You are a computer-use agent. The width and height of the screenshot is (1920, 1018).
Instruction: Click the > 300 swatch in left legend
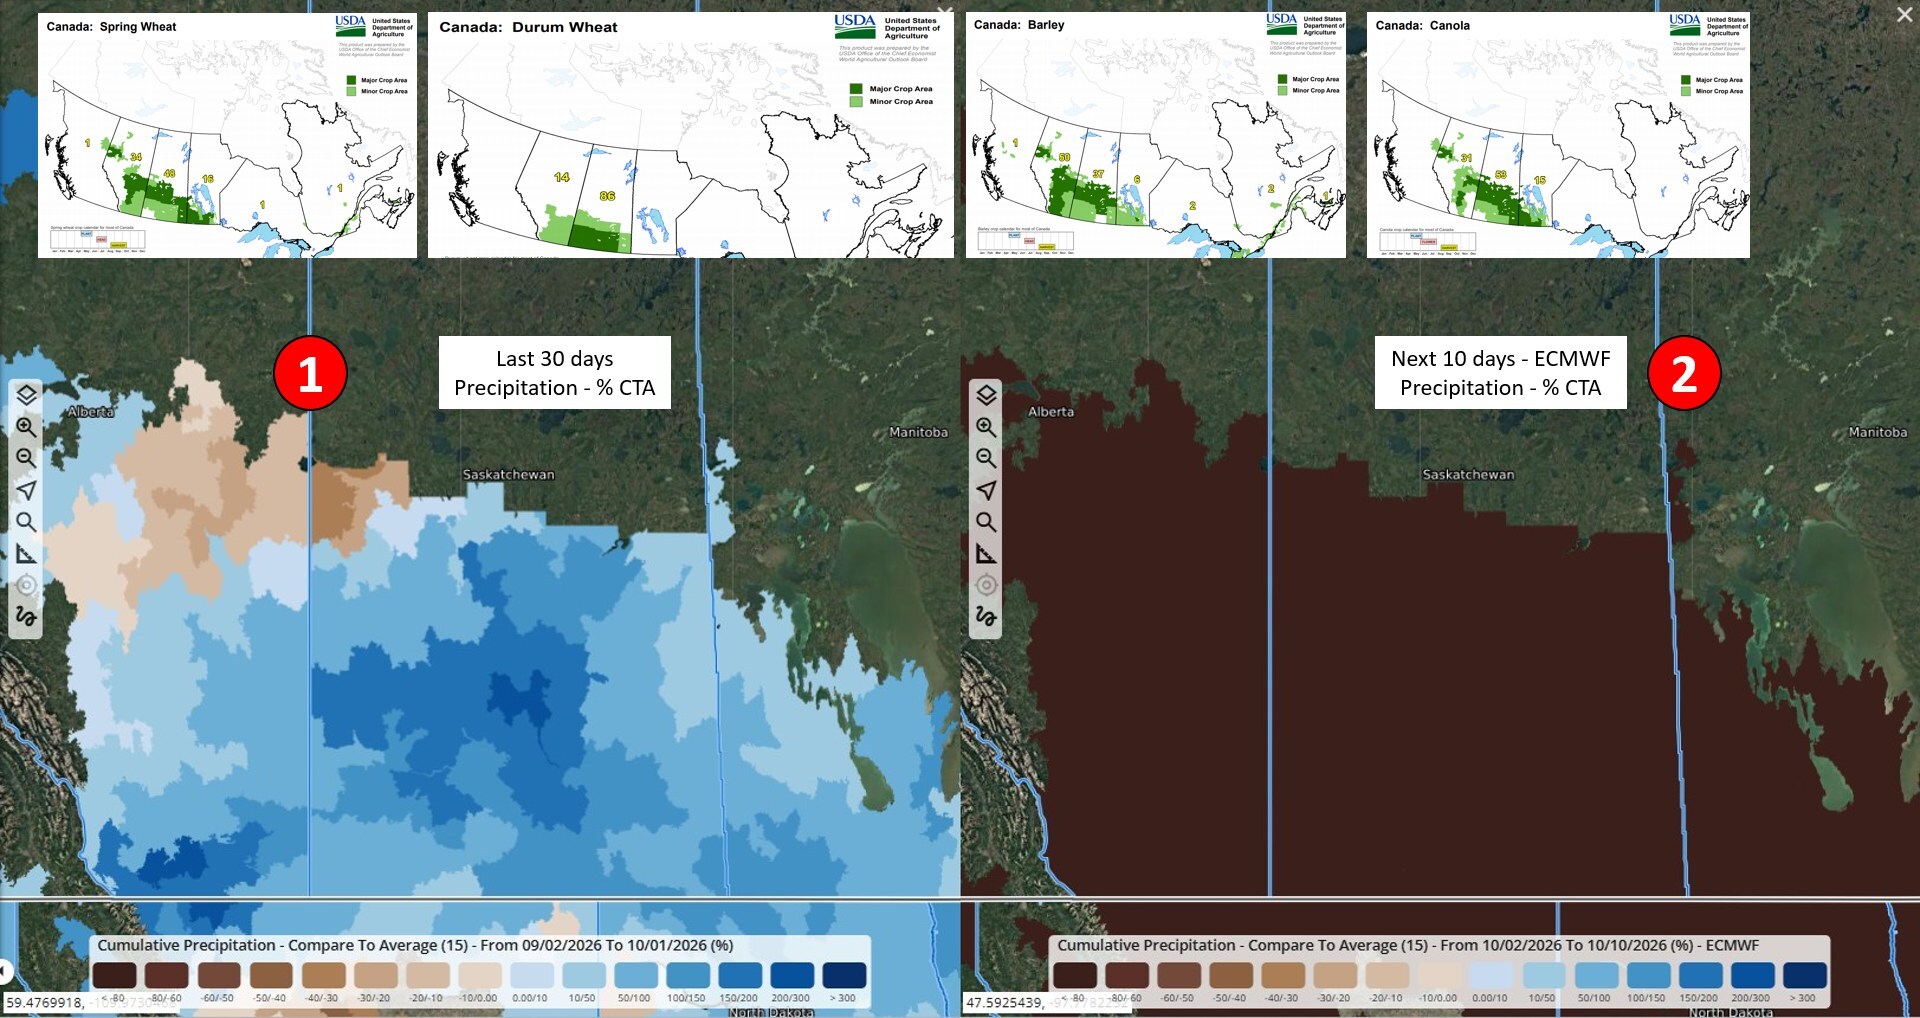(x=844, y=975)
